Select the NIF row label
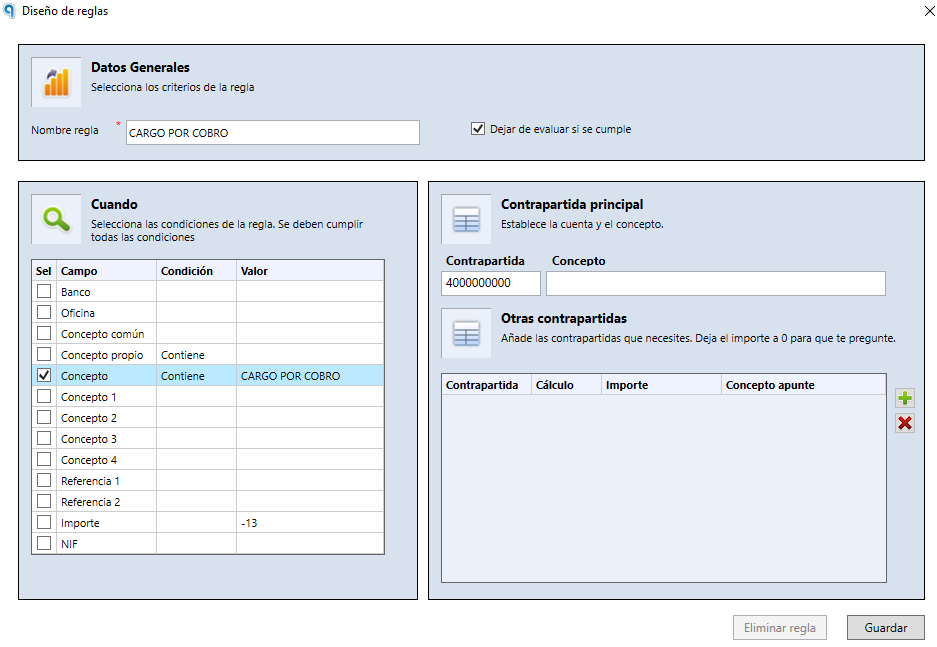The width and height of the screenshot is (937, 647). tap(69, 544)
